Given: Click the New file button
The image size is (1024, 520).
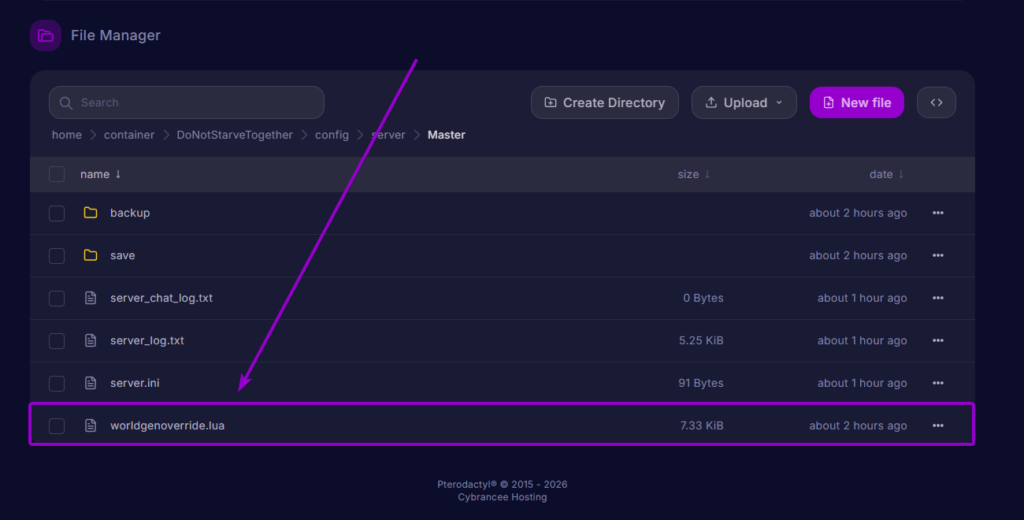Looking at the screenshot, I should (x=857, y=103).
